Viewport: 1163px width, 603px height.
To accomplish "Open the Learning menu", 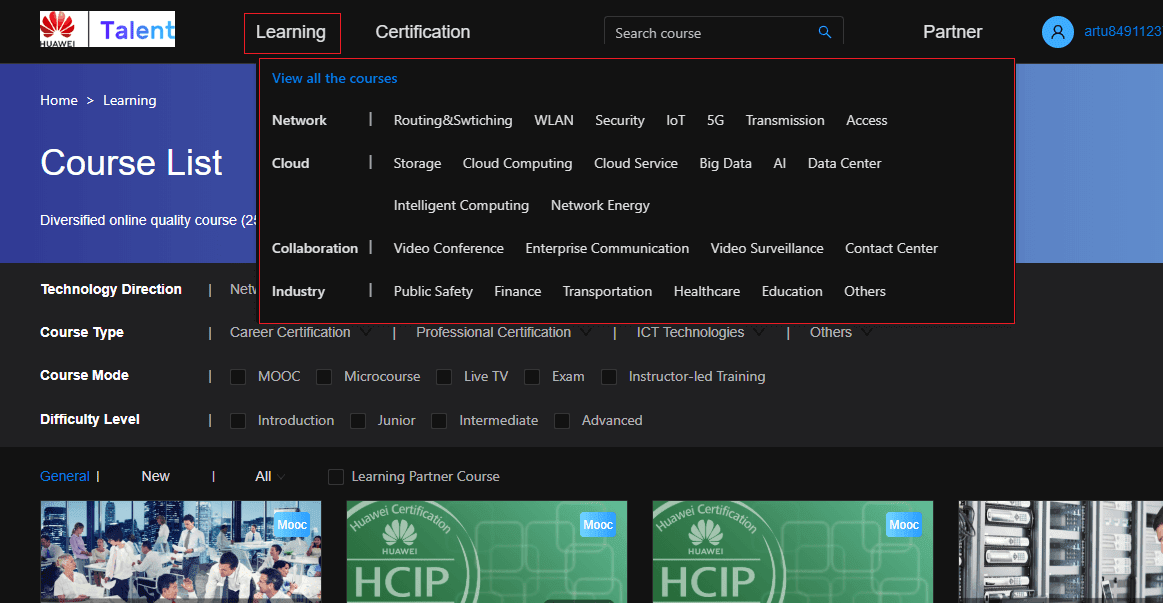I will pyautogui.click(x=291, y=33).
